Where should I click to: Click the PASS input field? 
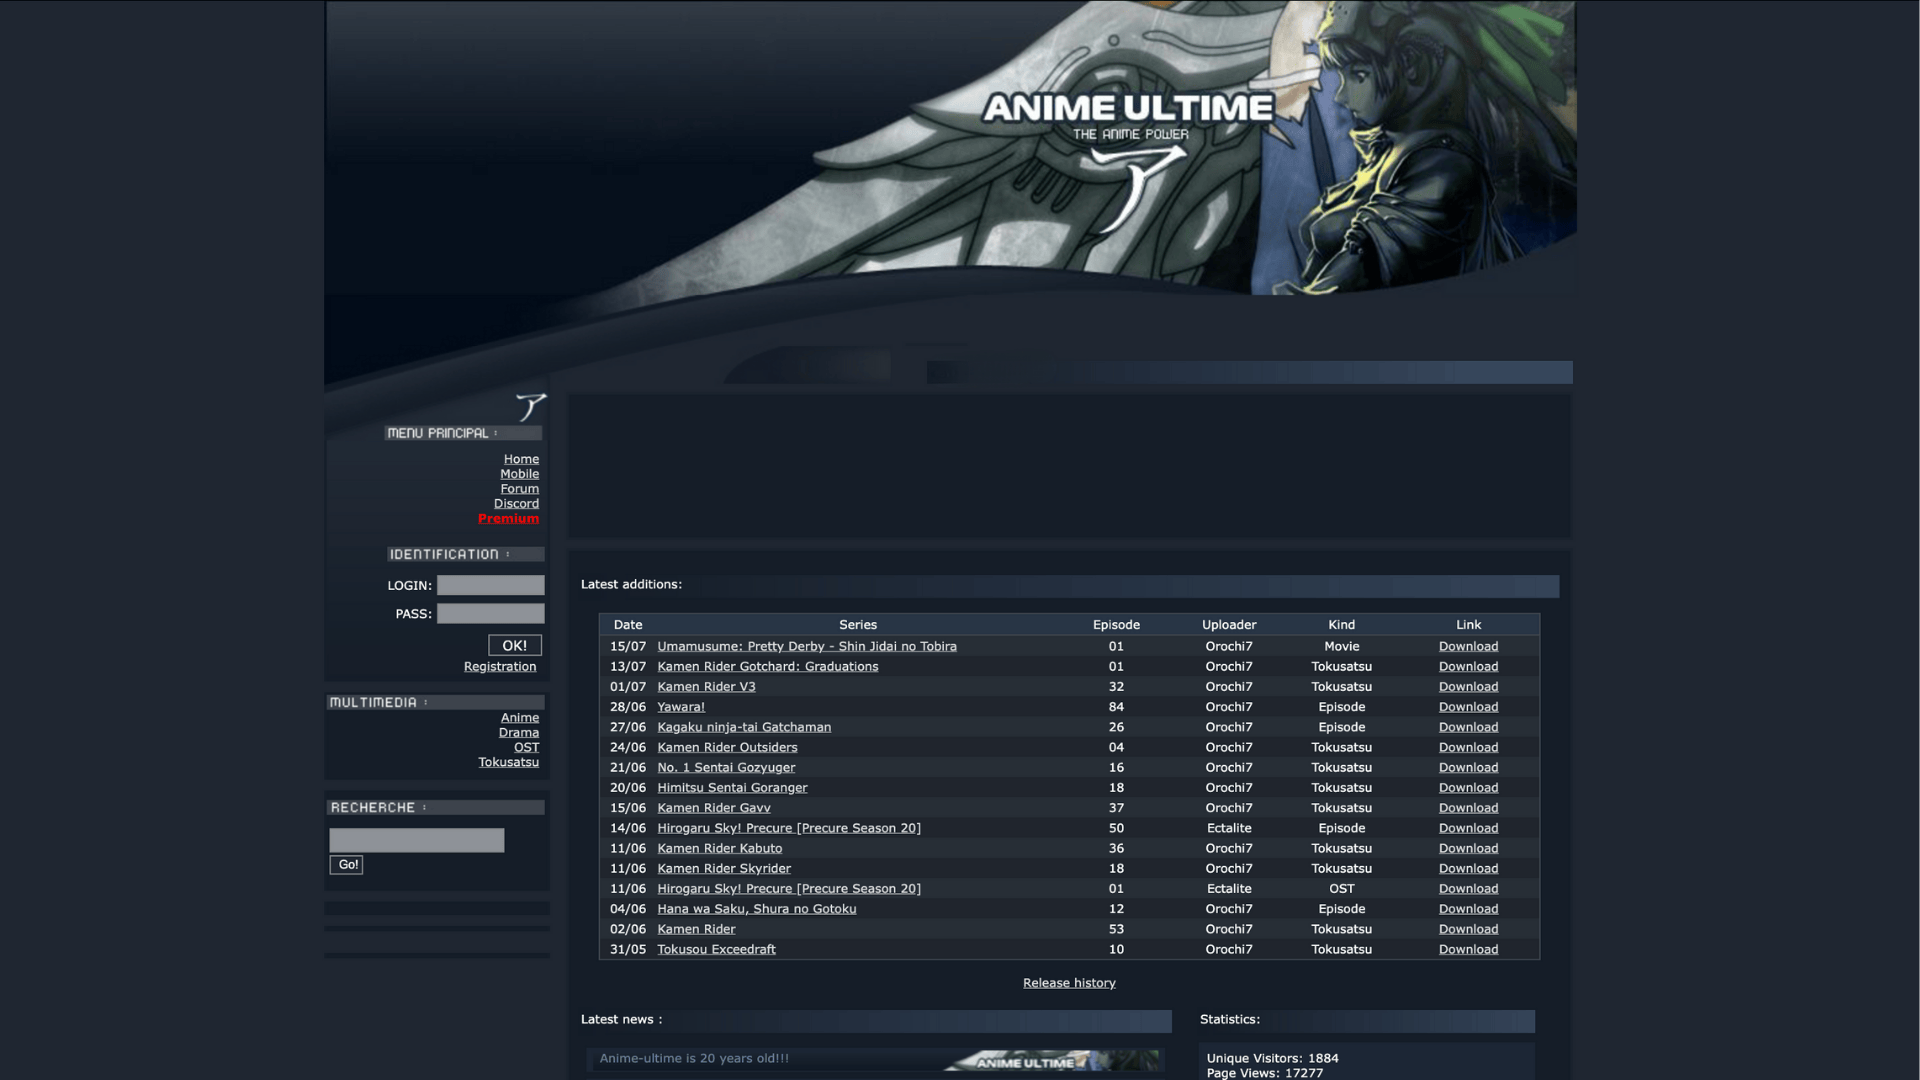click(490, 614)
